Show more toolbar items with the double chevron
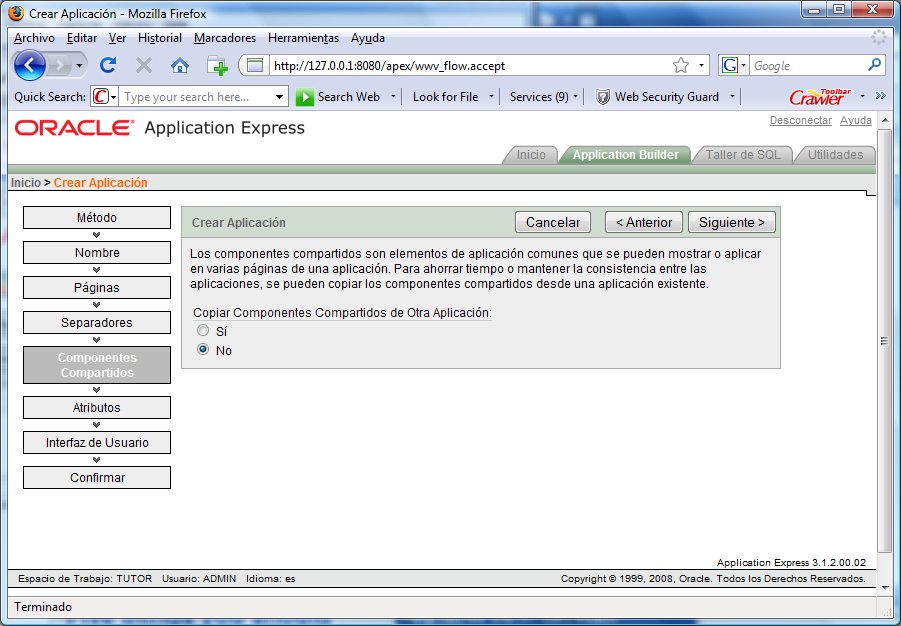 880,96
